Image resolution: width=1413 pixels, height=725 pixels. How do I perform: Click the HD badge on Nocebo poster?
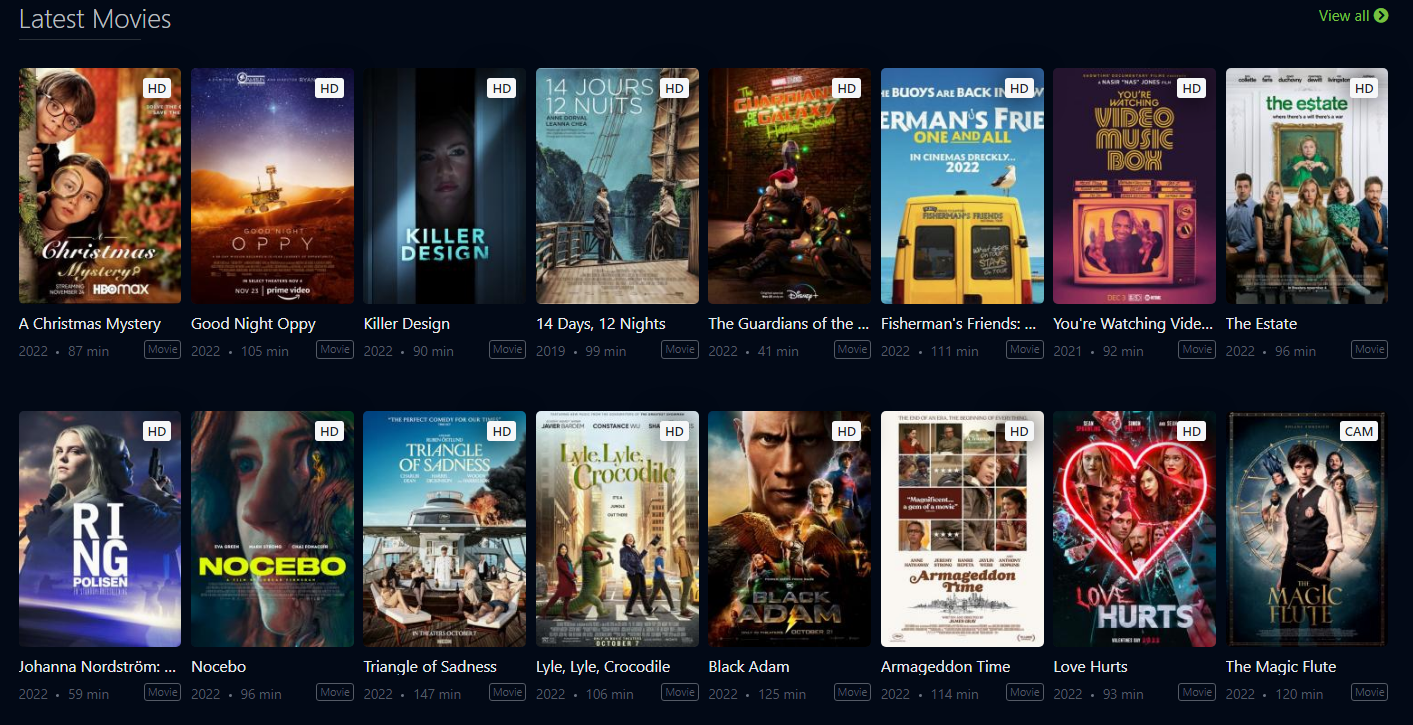tap(330, 431)
